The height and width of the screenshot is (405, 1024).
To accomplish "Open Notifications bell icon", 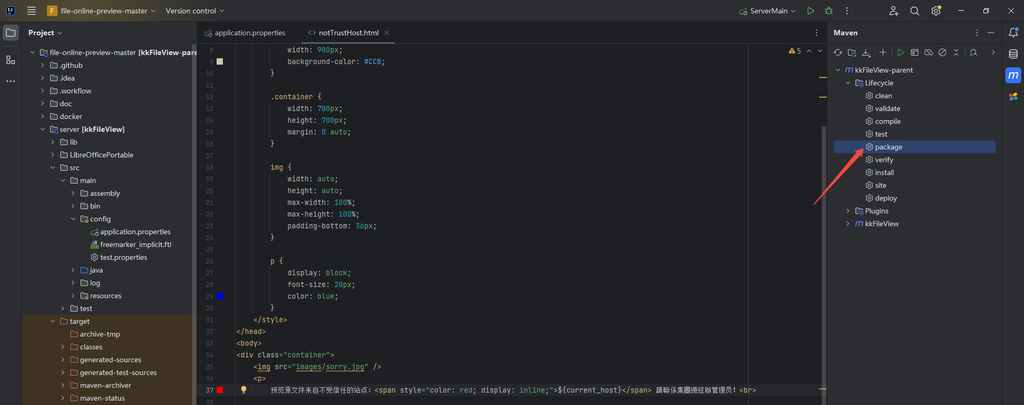I will (x=1013, y=33).
